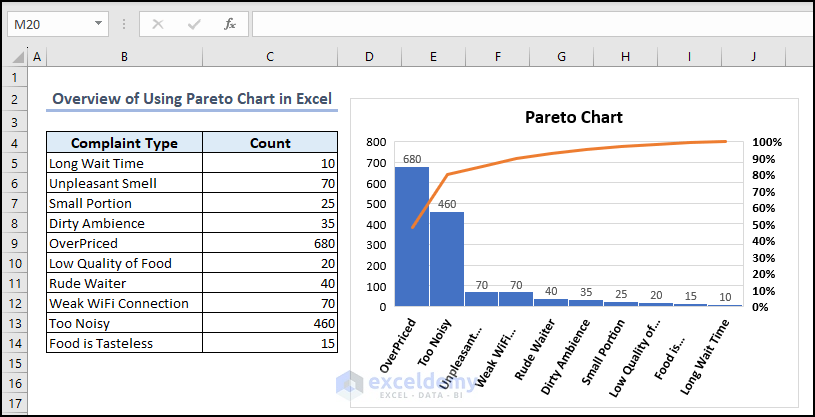The width and height of the screenshot is (815, 417).
Task: Select column C header
Action: point(270,57)
